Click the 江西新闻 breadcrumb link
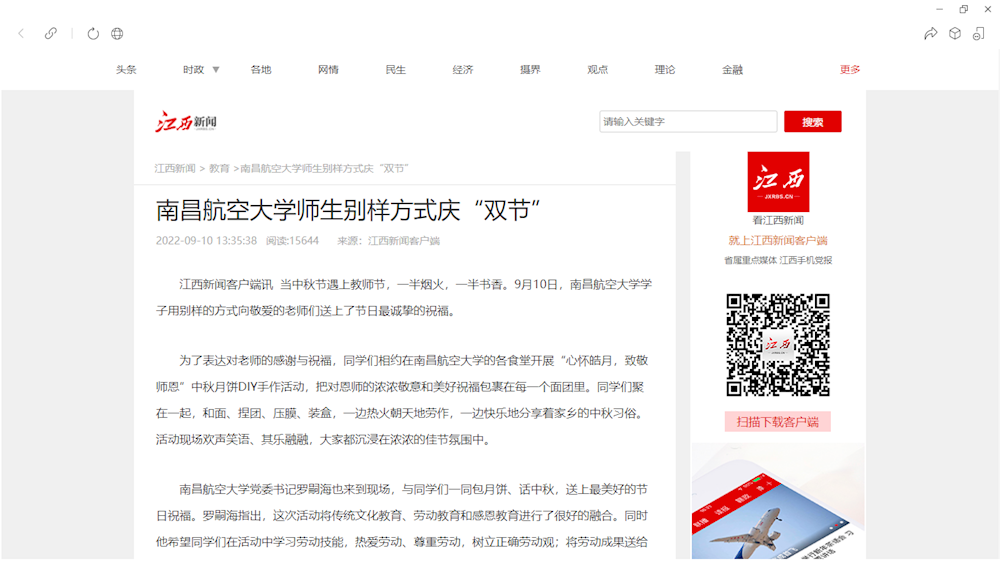1000x562 pixels. click(175, 168)
